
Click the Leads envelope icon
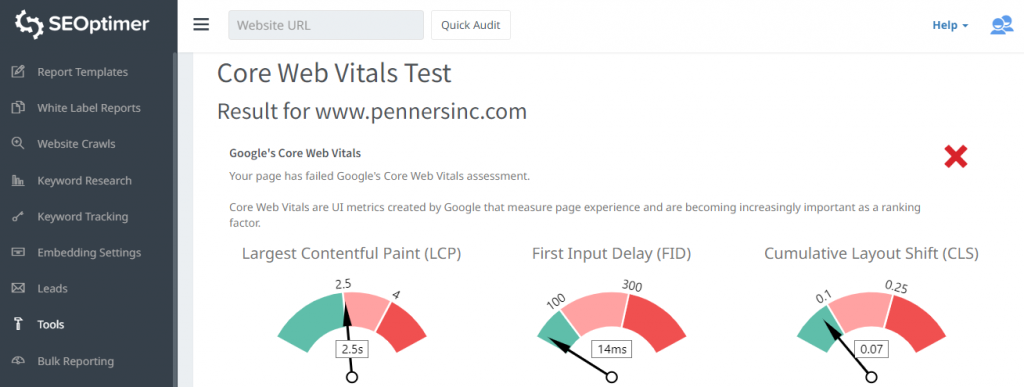pos(18,288)
